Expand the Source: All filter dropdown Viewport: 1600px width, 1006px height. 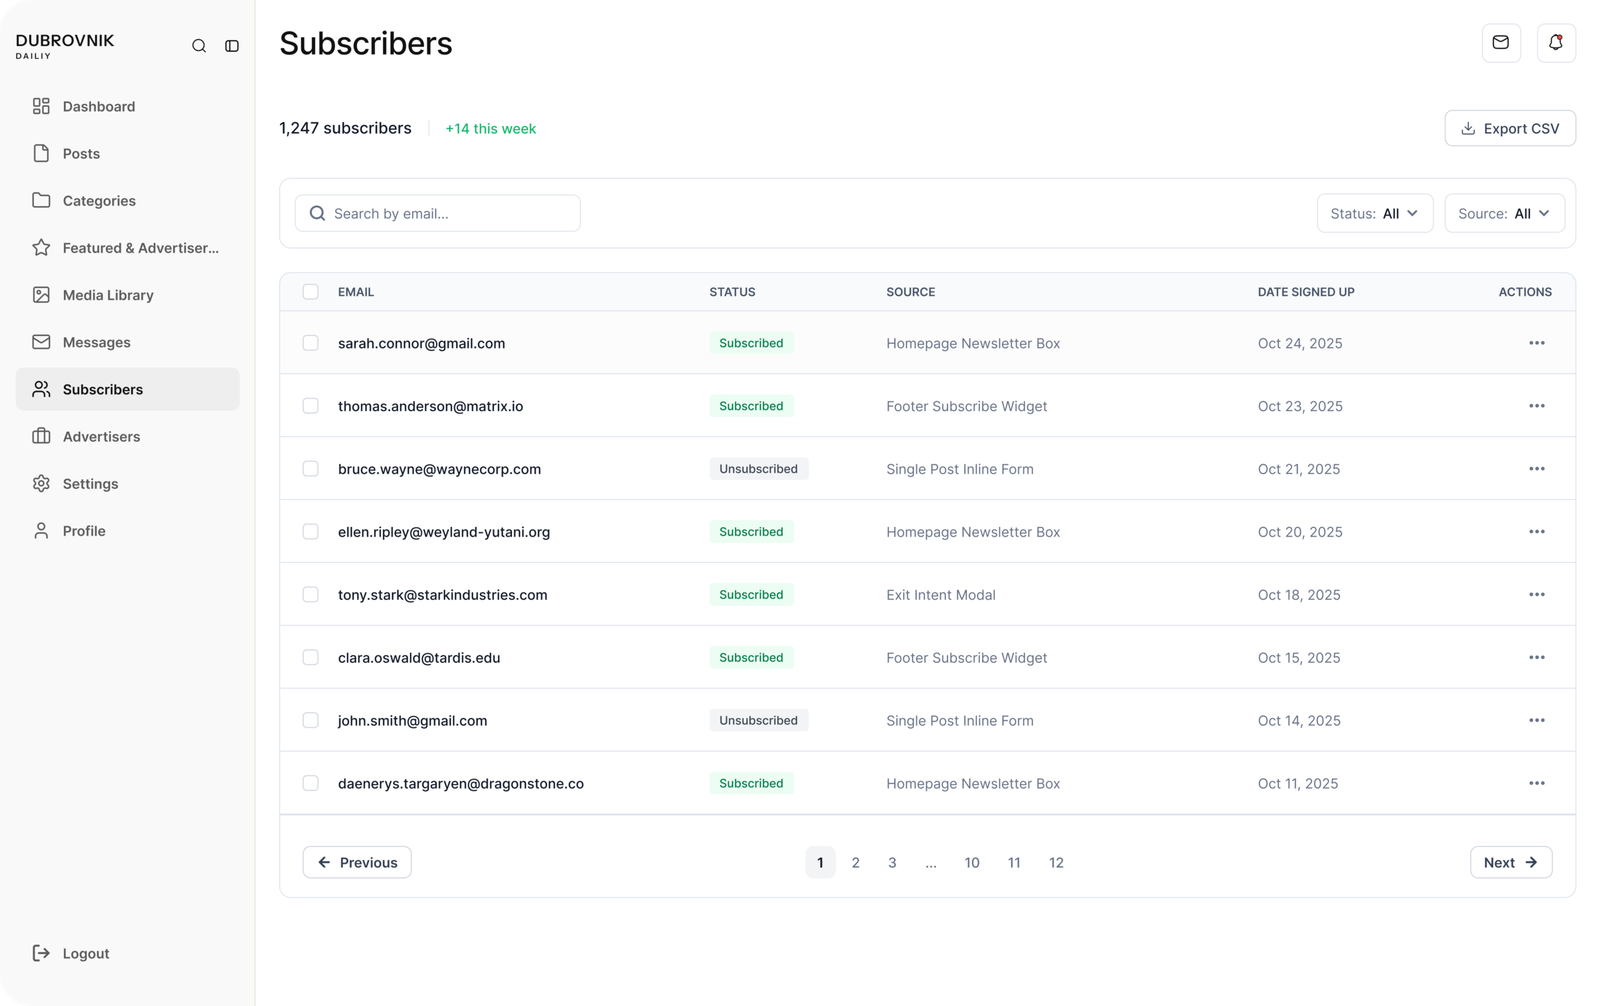[1504, 213]
